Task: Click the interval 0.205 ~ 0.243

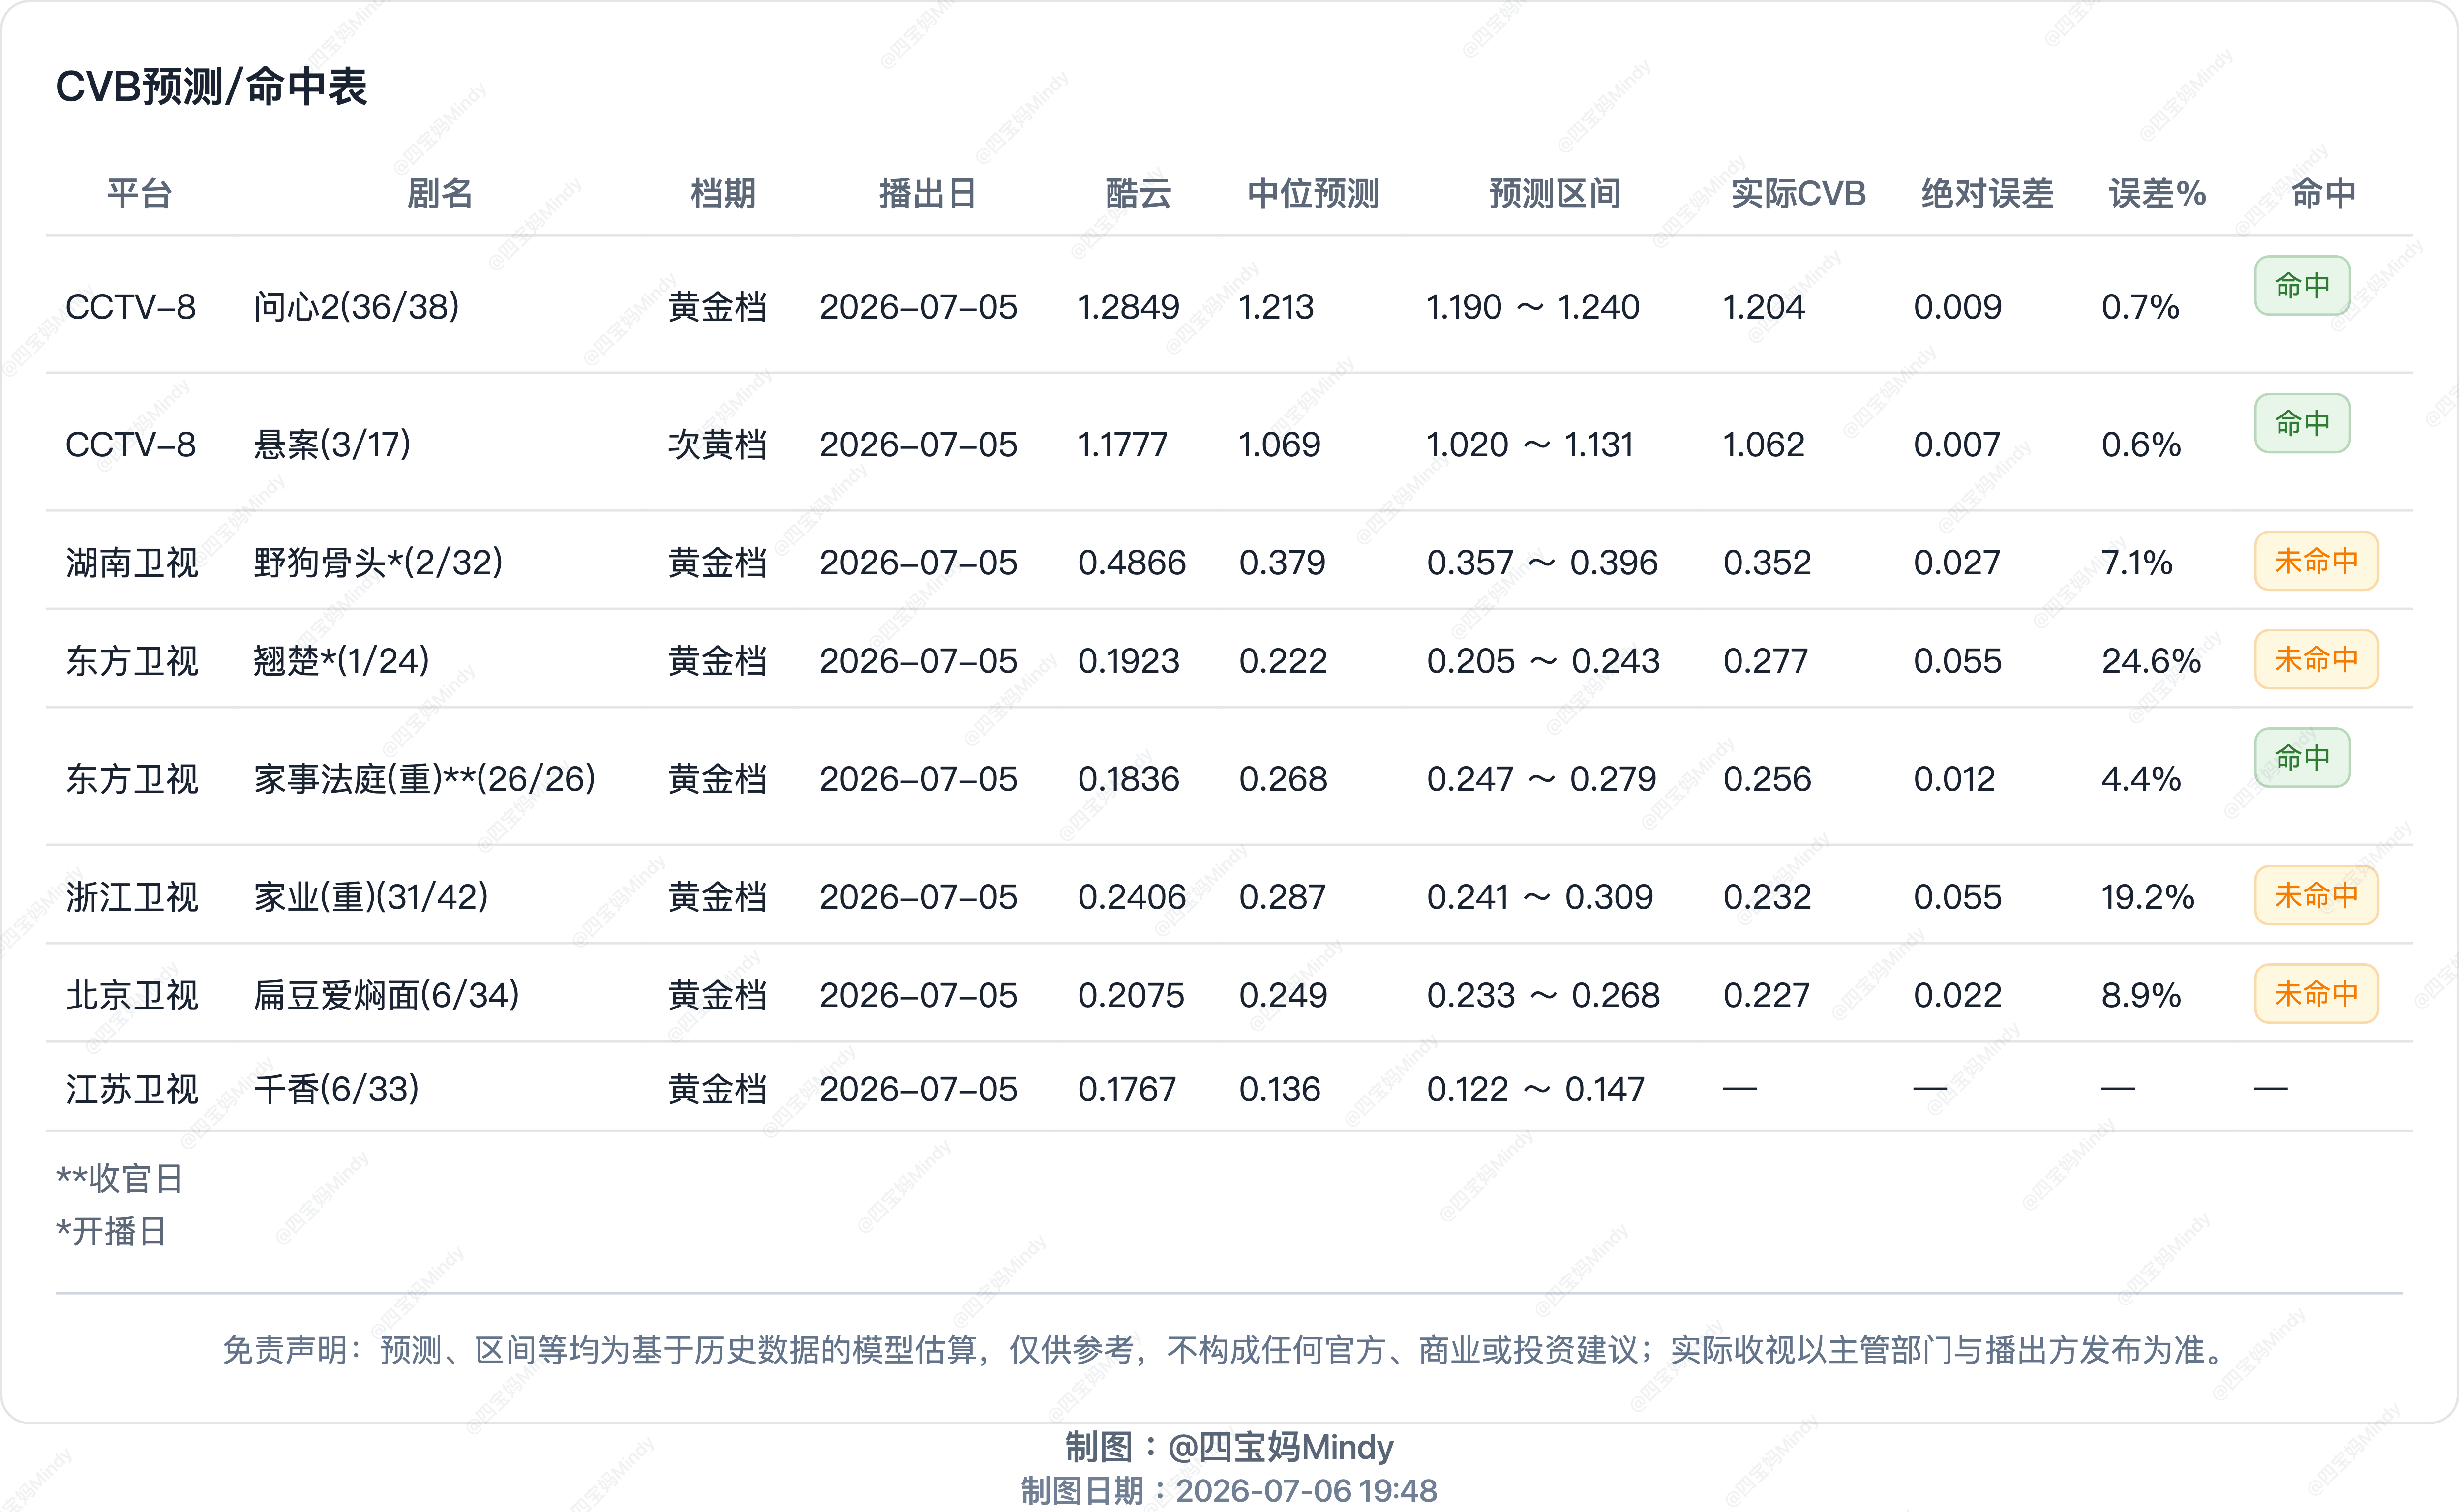Action: pyautogui.click(x=1543, y=660)
